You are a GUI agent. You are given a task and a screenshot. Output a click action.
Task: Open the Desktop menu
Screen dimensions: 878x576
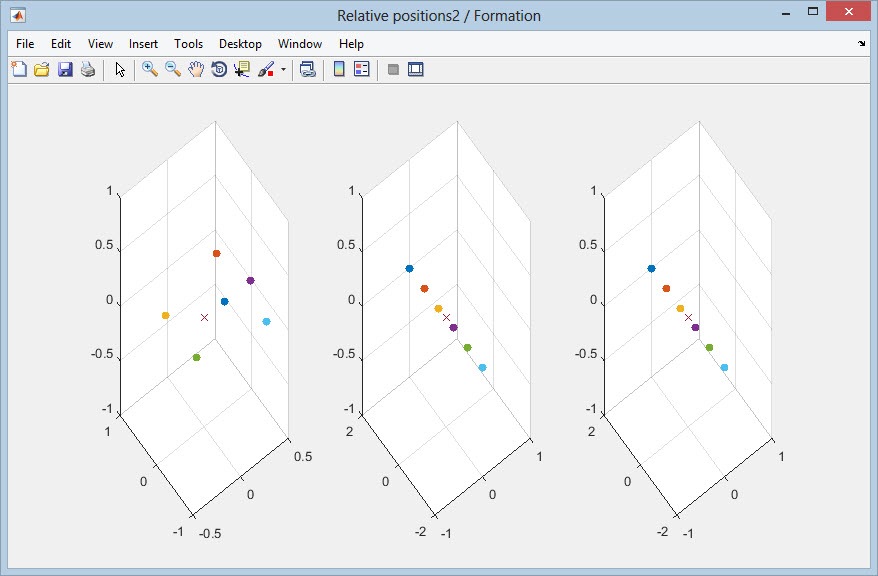(x=240, y=44)
